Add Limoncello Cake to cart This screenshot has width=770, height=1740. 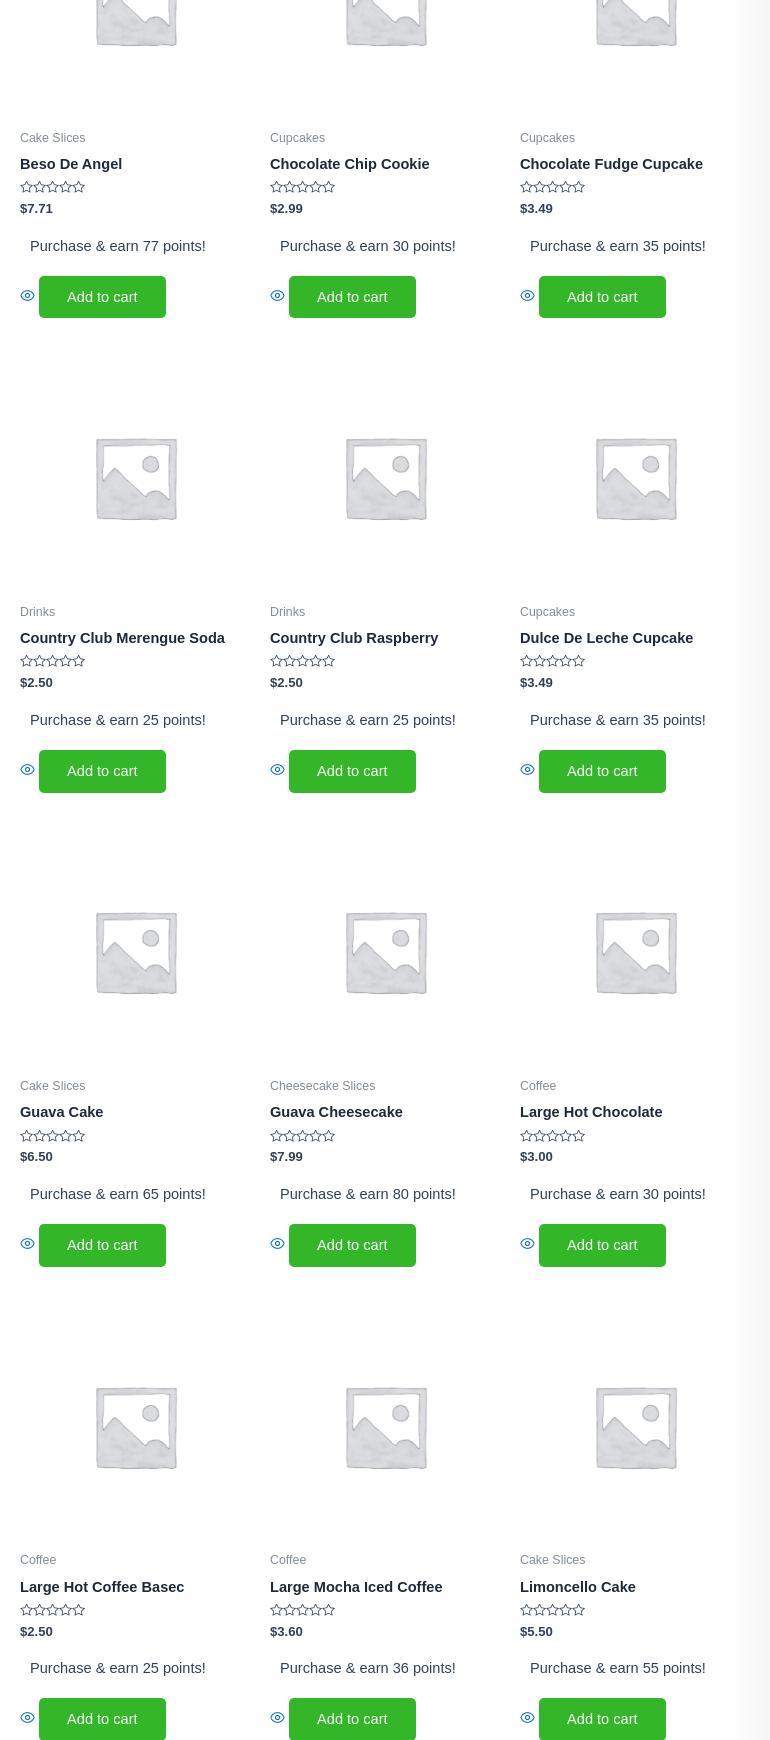(602, 1719)
